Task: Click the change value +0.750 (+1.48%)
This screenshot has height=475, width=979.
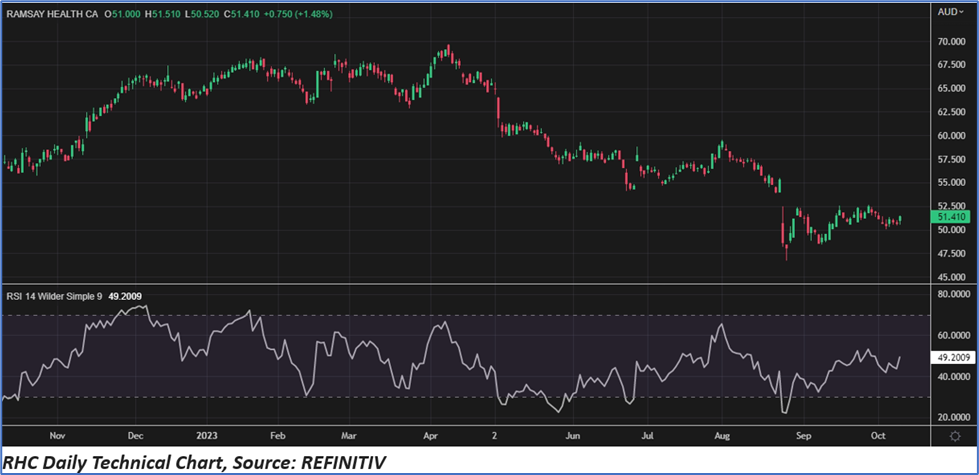Action: (x=300, y=13)
